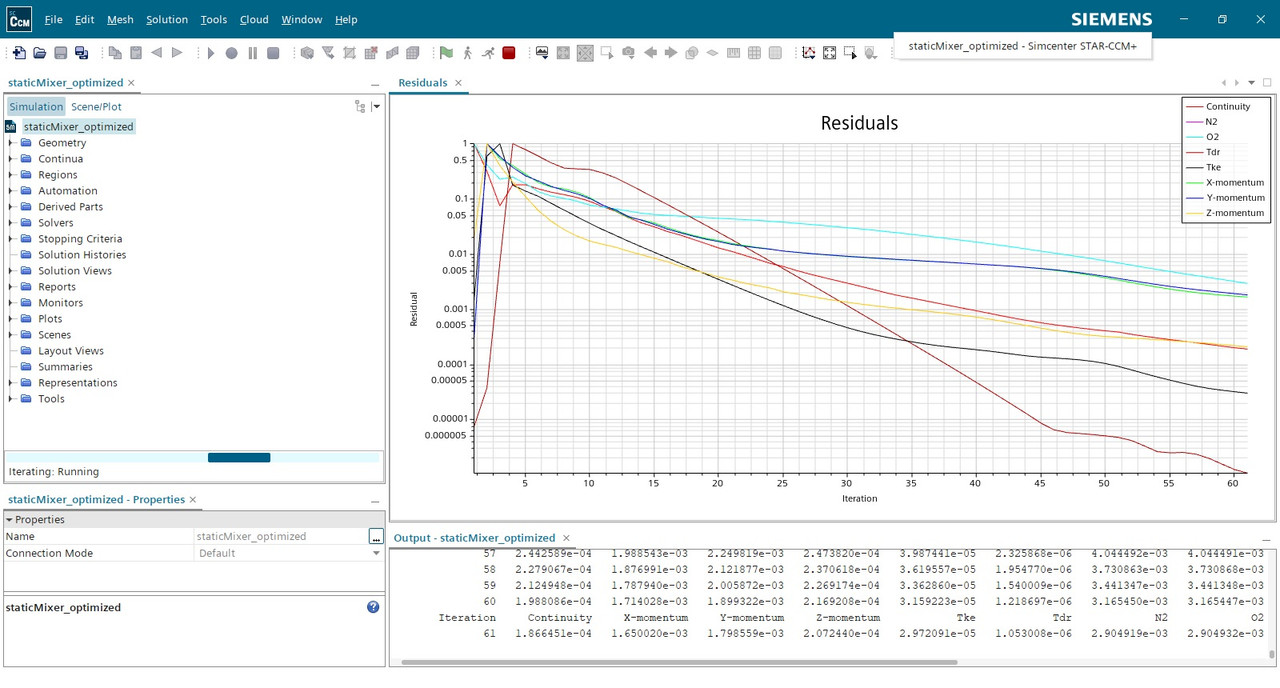Click the Paste clipboard icon
The height and width of the screenshot is (688, 1280).
[136, 53]
